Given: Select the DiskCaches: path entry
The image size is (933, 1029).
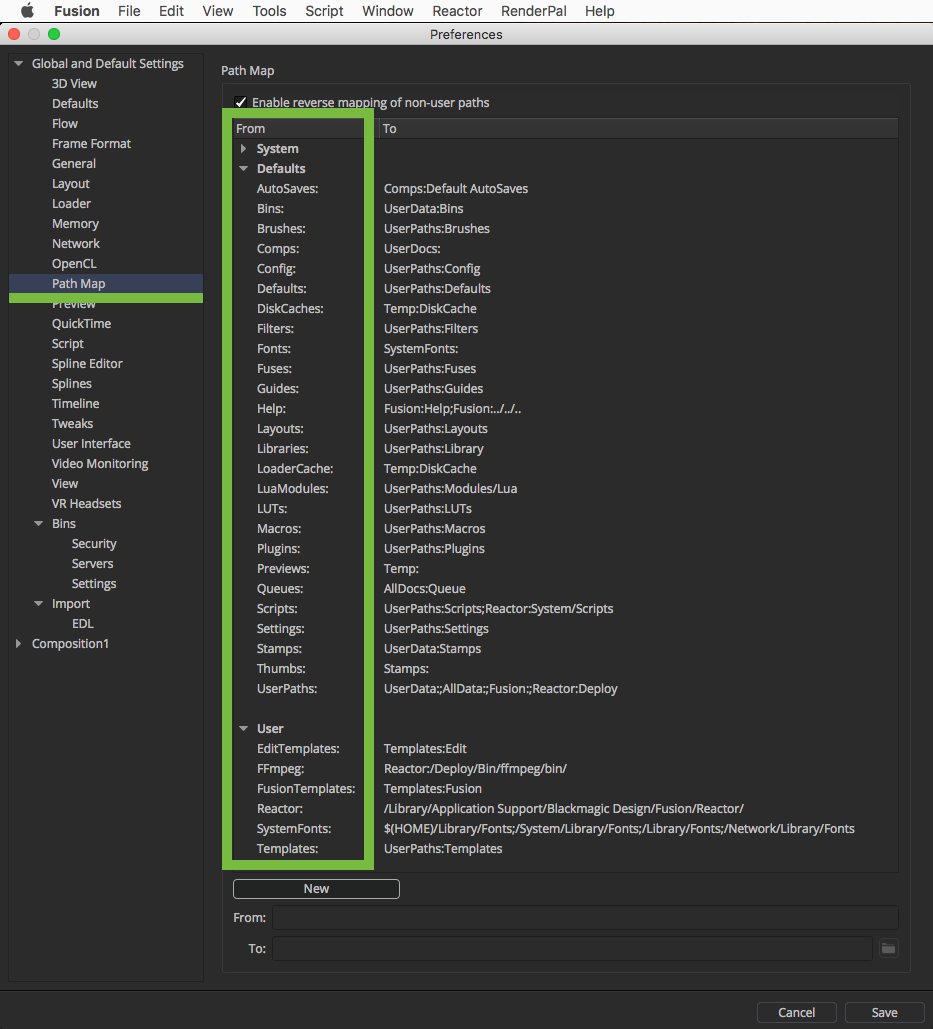Looking at the screenshot, I should click(x=290, y=309).
